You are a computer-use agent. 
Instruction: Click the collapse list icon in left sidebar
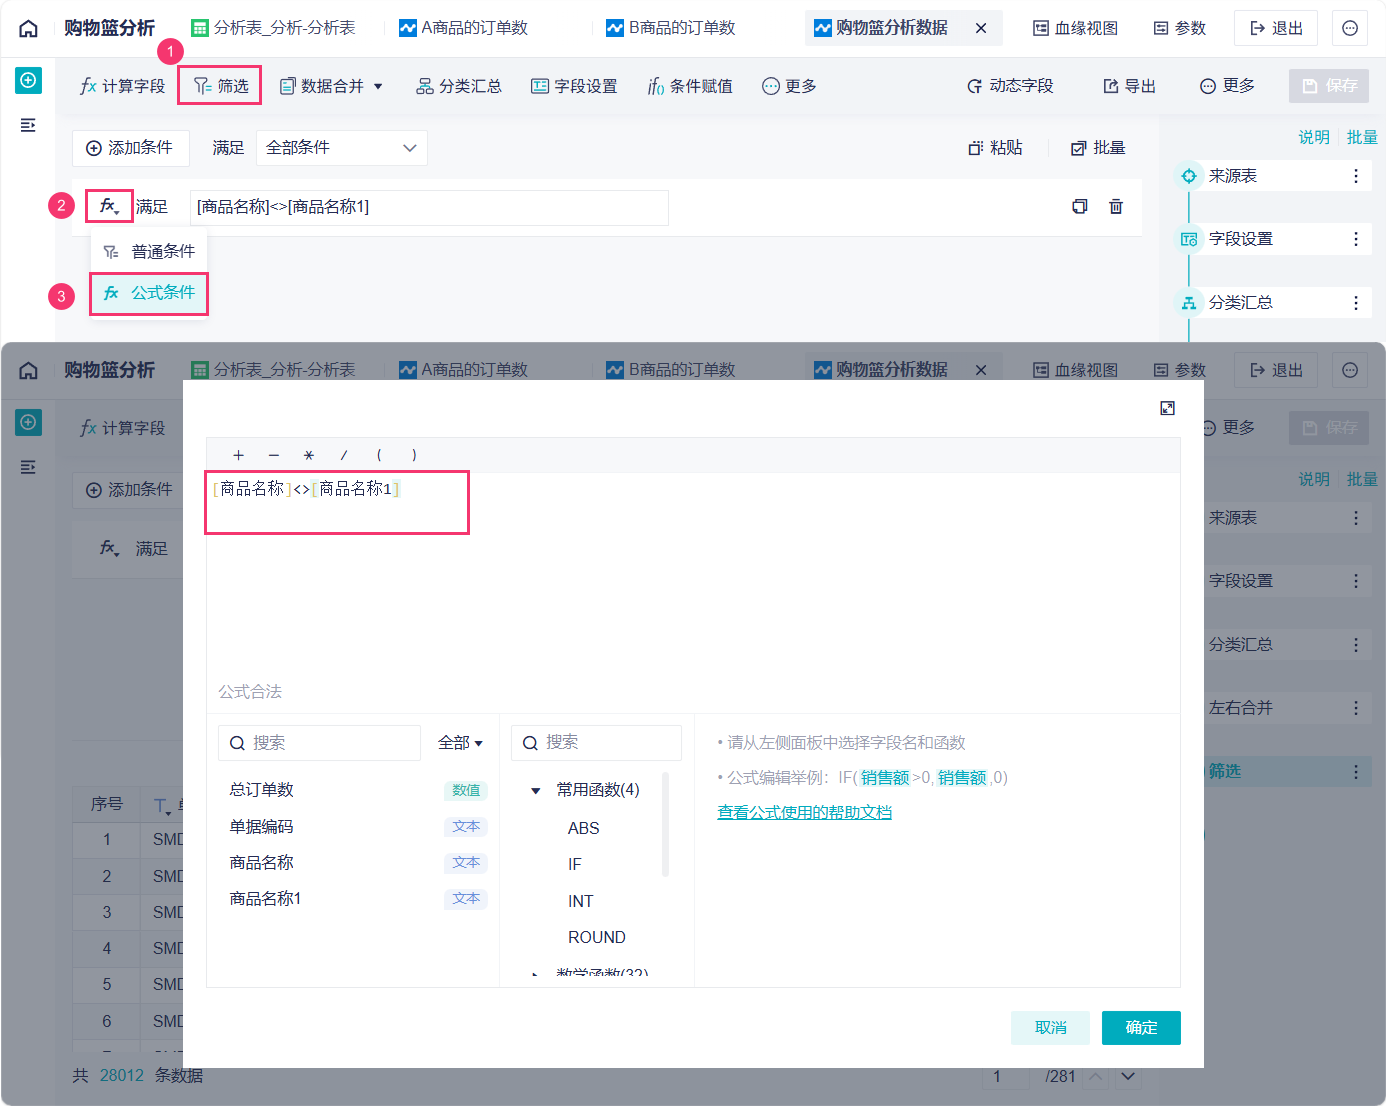click(28, 125)
